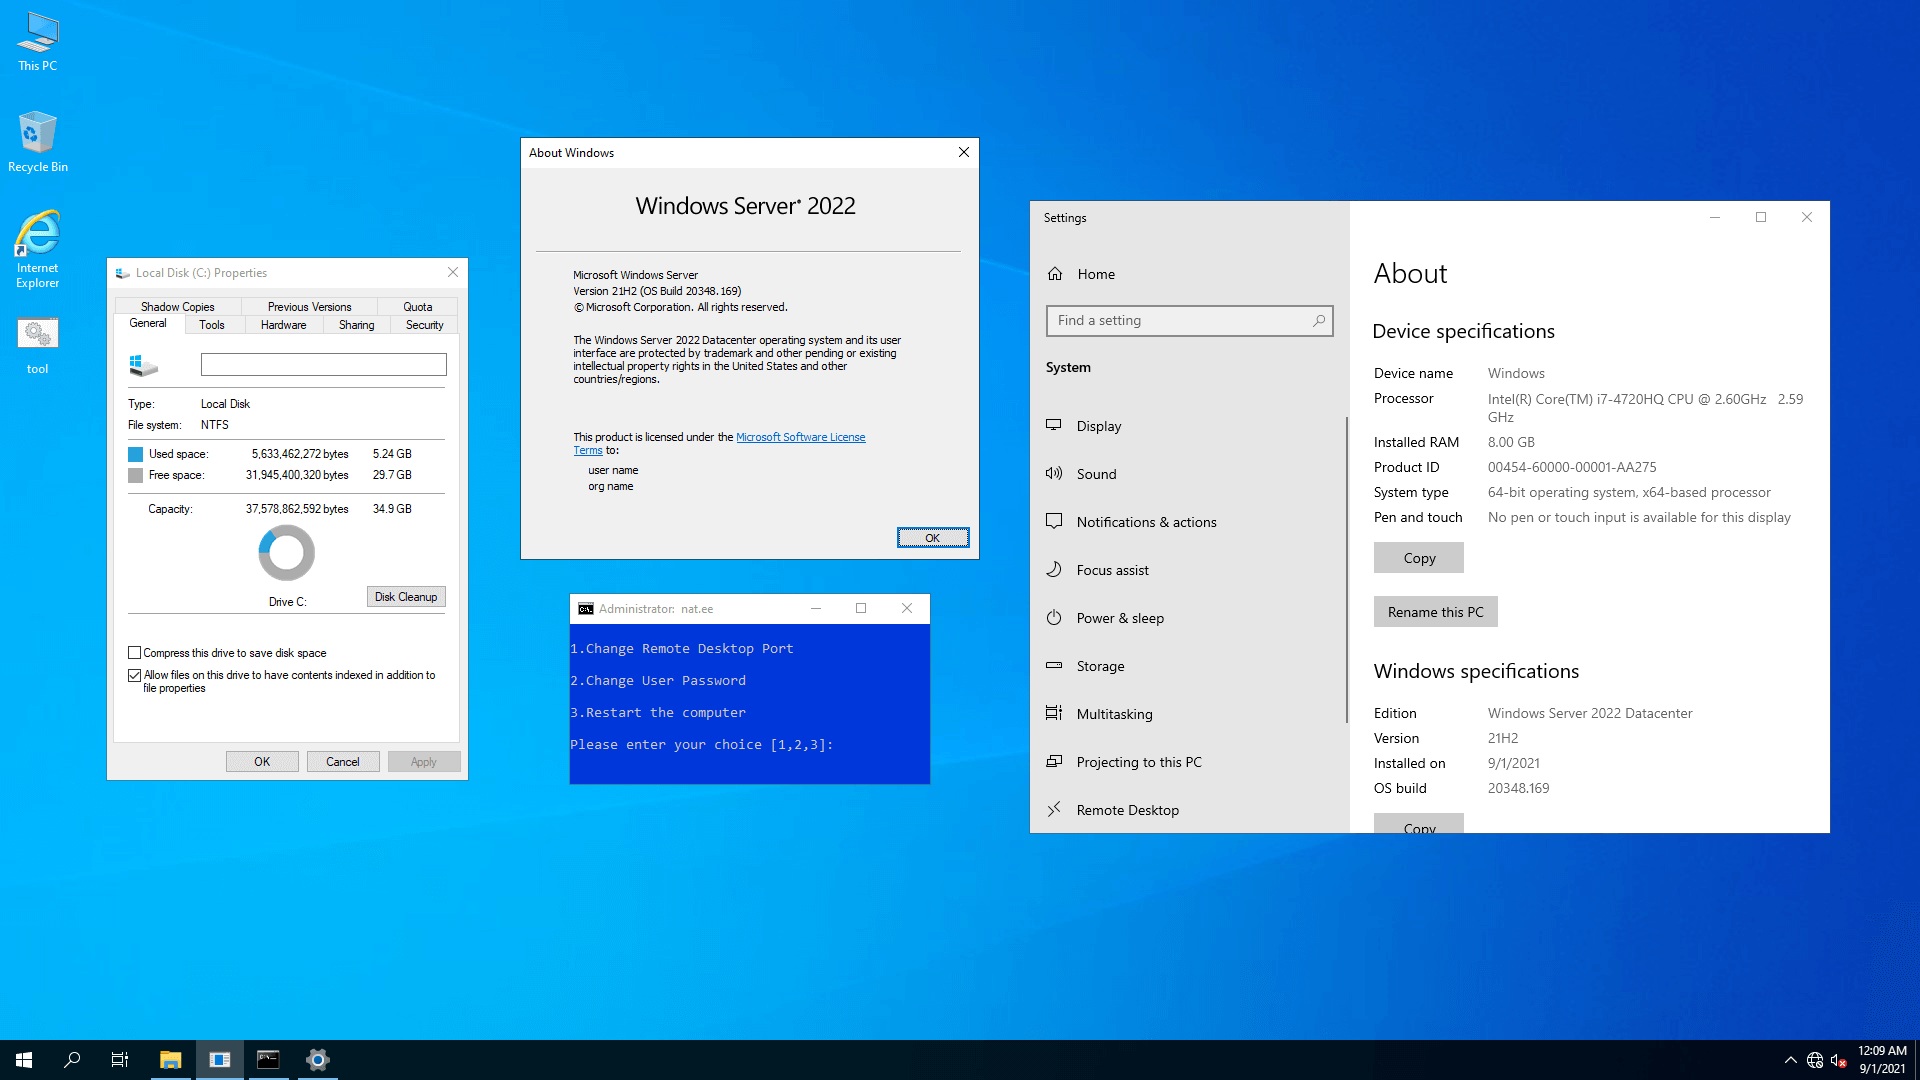Viewport: 1920px width, 1080px height.
Task: Click the drive label text field
Action: pyautogui.click(x=323, y=365)
